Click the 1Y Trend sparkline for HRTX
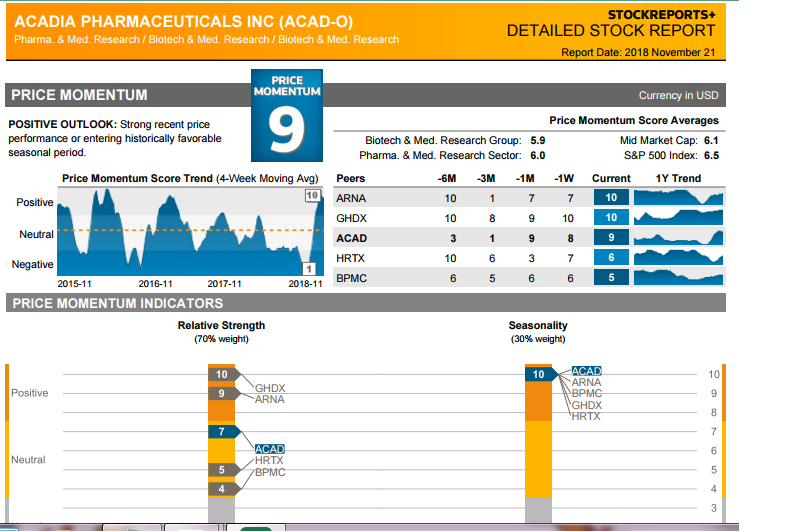788x532 pixels. (x=678, y=257)
